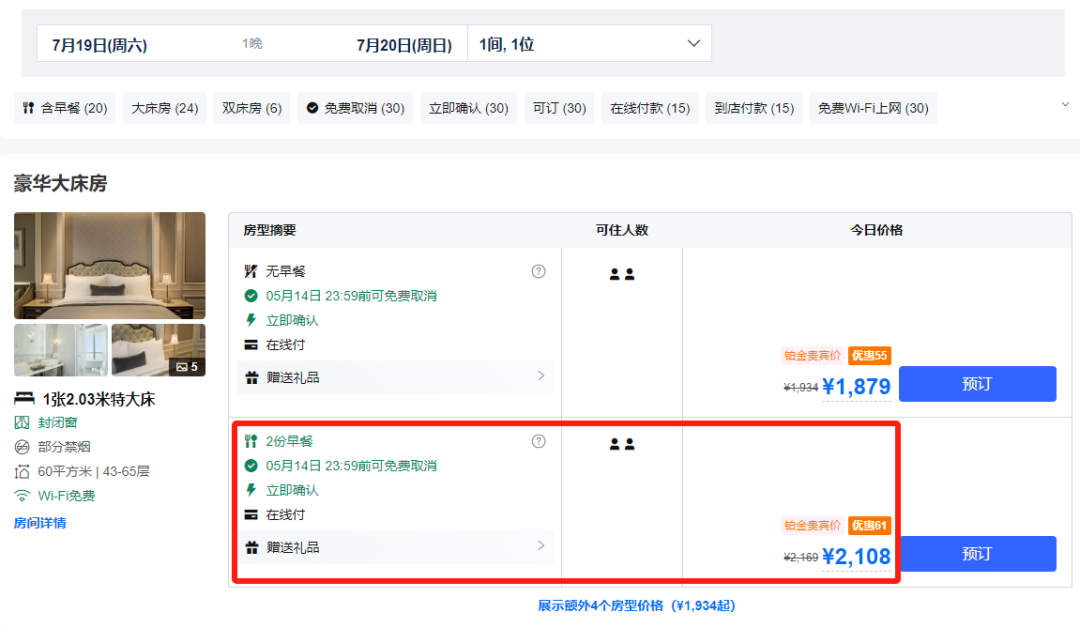
Task: Toggle the 含早餐 (20) filter
Action: point(65,108)
